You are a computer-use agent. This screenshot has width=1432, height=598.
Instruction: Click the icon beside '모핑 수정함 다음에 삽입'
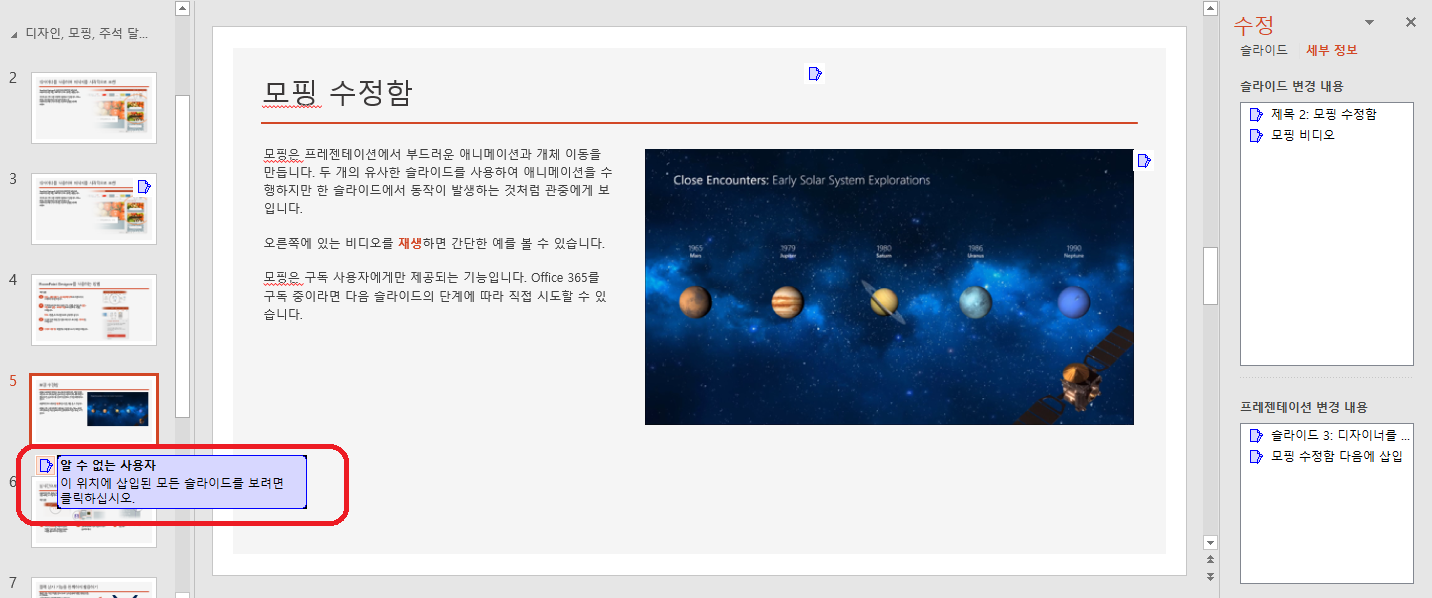pos(1257,457)
